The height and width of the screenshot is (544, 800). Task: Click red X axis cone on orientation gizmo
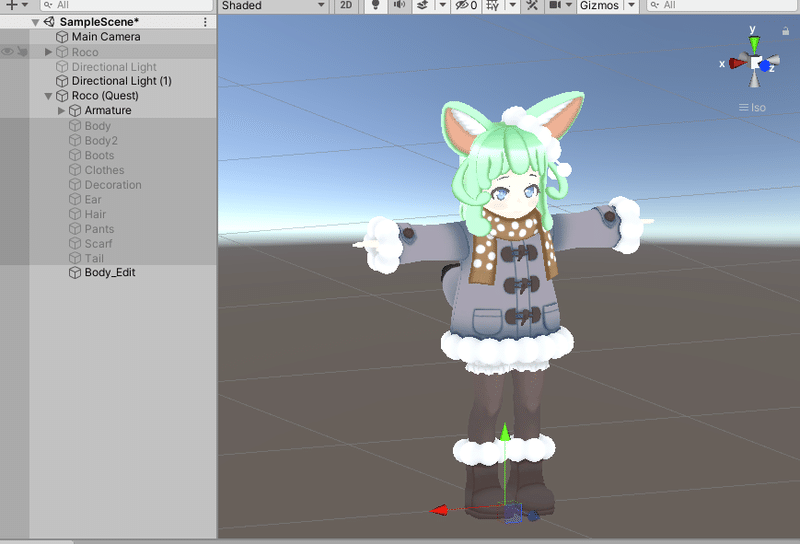tap(738, 63)
